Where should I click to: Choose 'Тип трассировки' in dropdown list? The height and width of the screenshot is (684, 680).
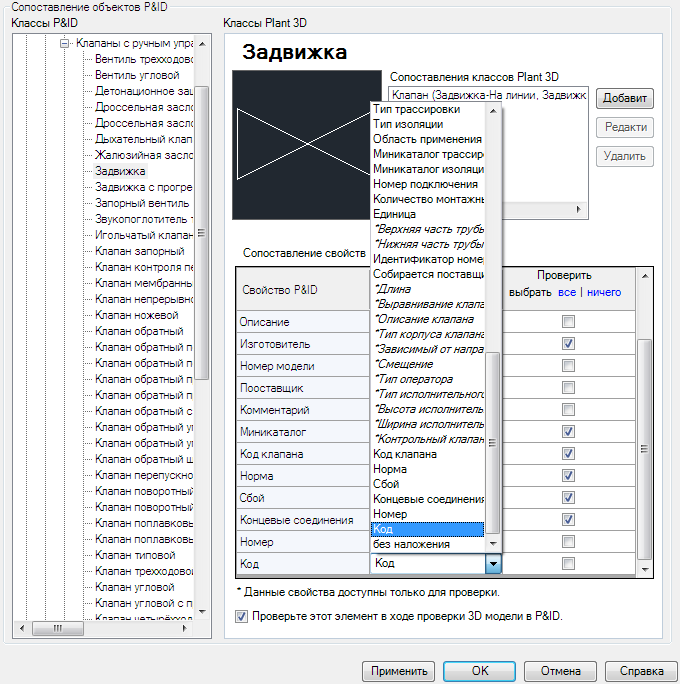pyautogui.click(x=428, y=109)
